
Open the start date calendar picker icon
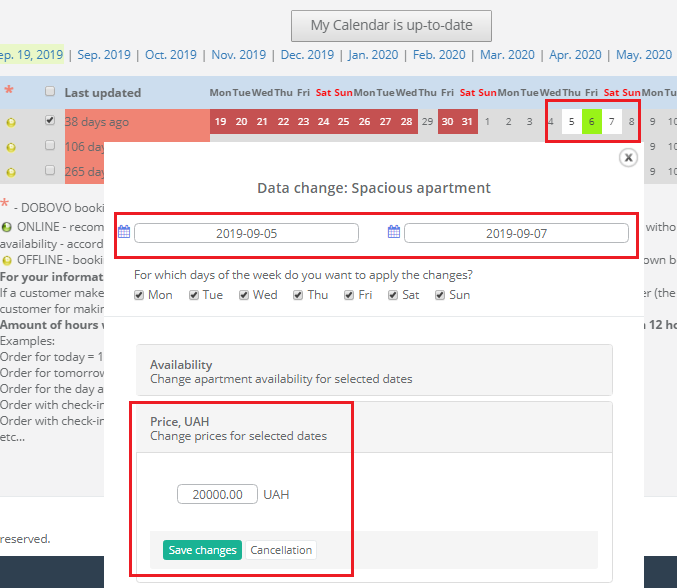coord(124,232)
